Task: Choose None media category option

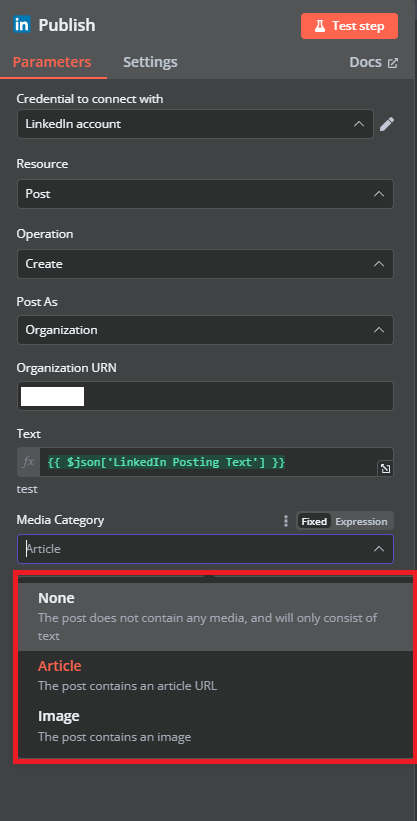Action: (x=215, y=617)
